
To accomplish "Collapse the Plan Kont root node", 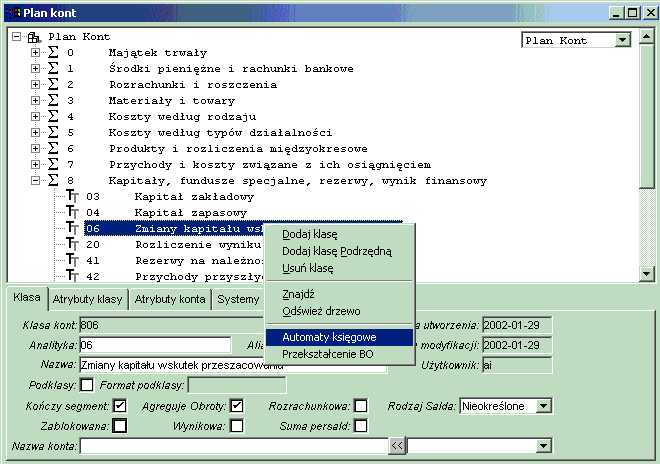I will pyautogui.click(x=16, y=37).
